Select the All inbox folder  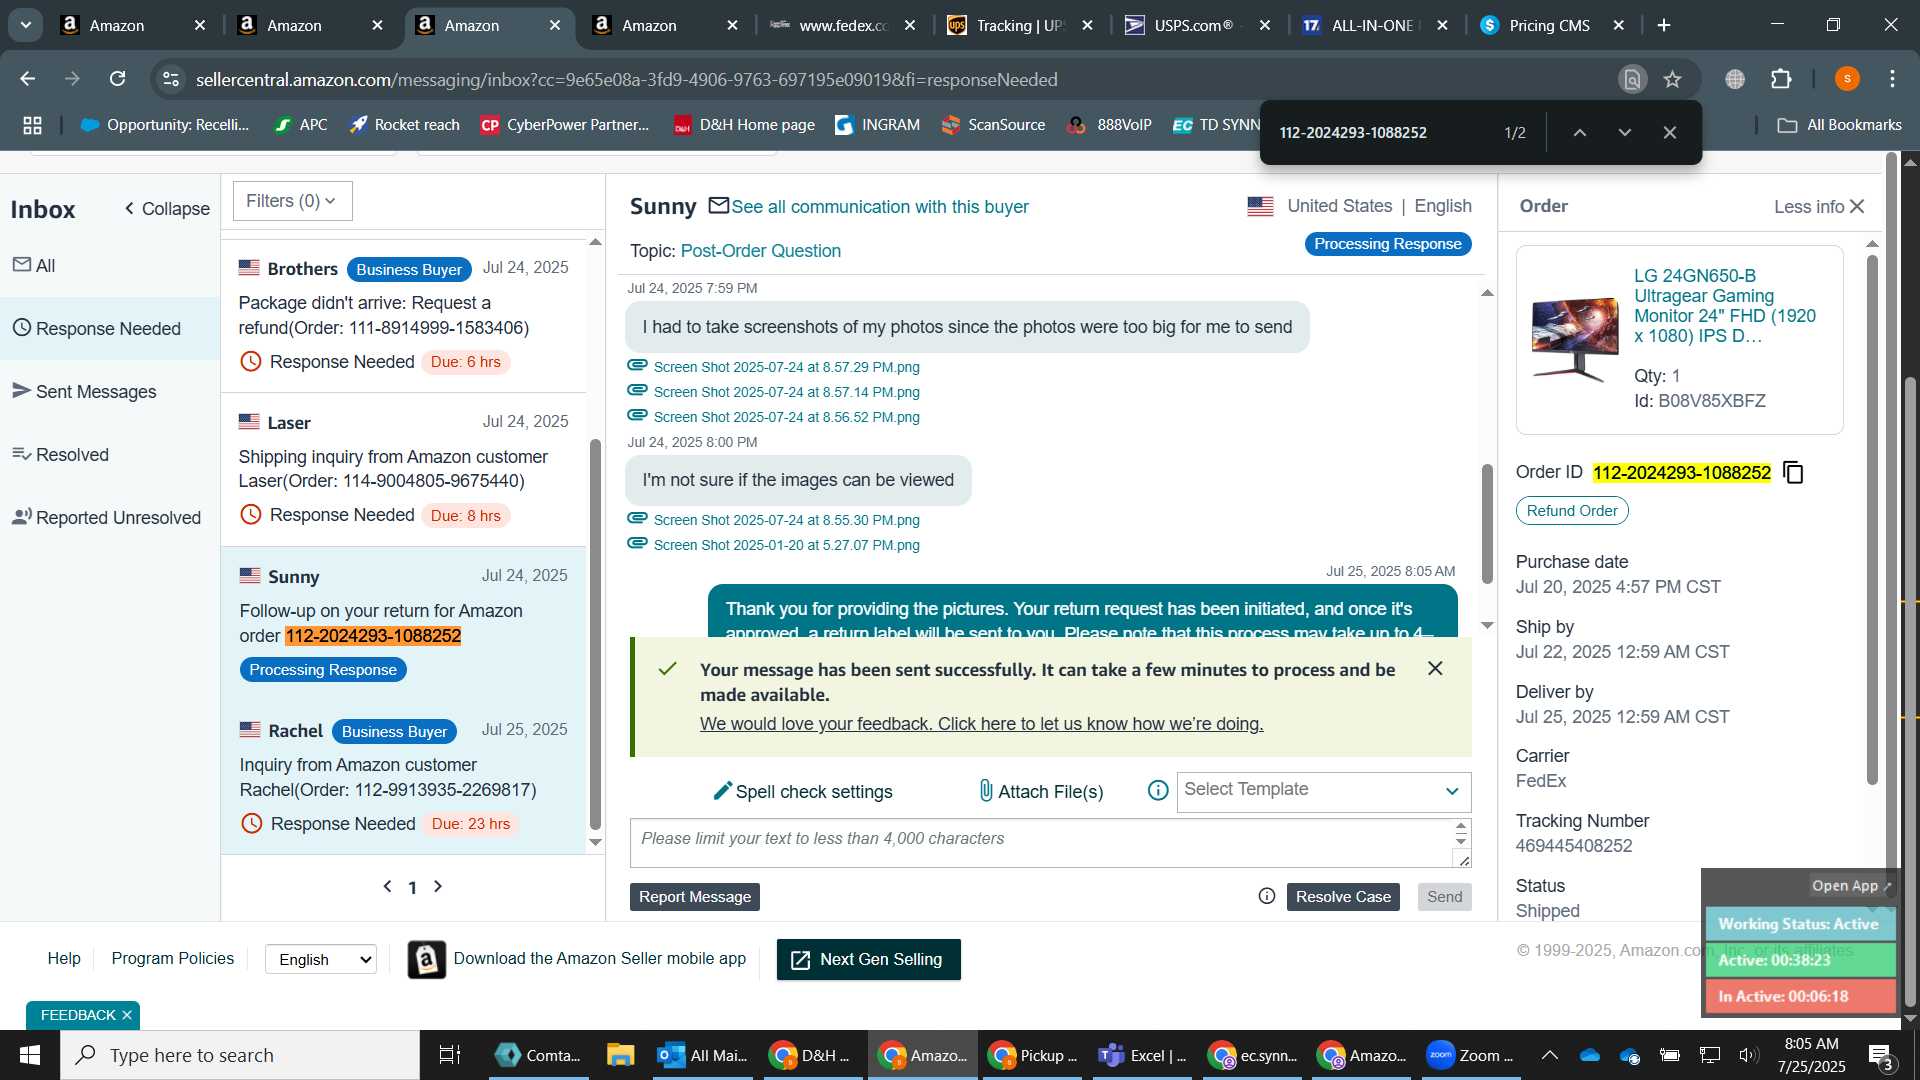pyautogui.click(x=110, y=265)
